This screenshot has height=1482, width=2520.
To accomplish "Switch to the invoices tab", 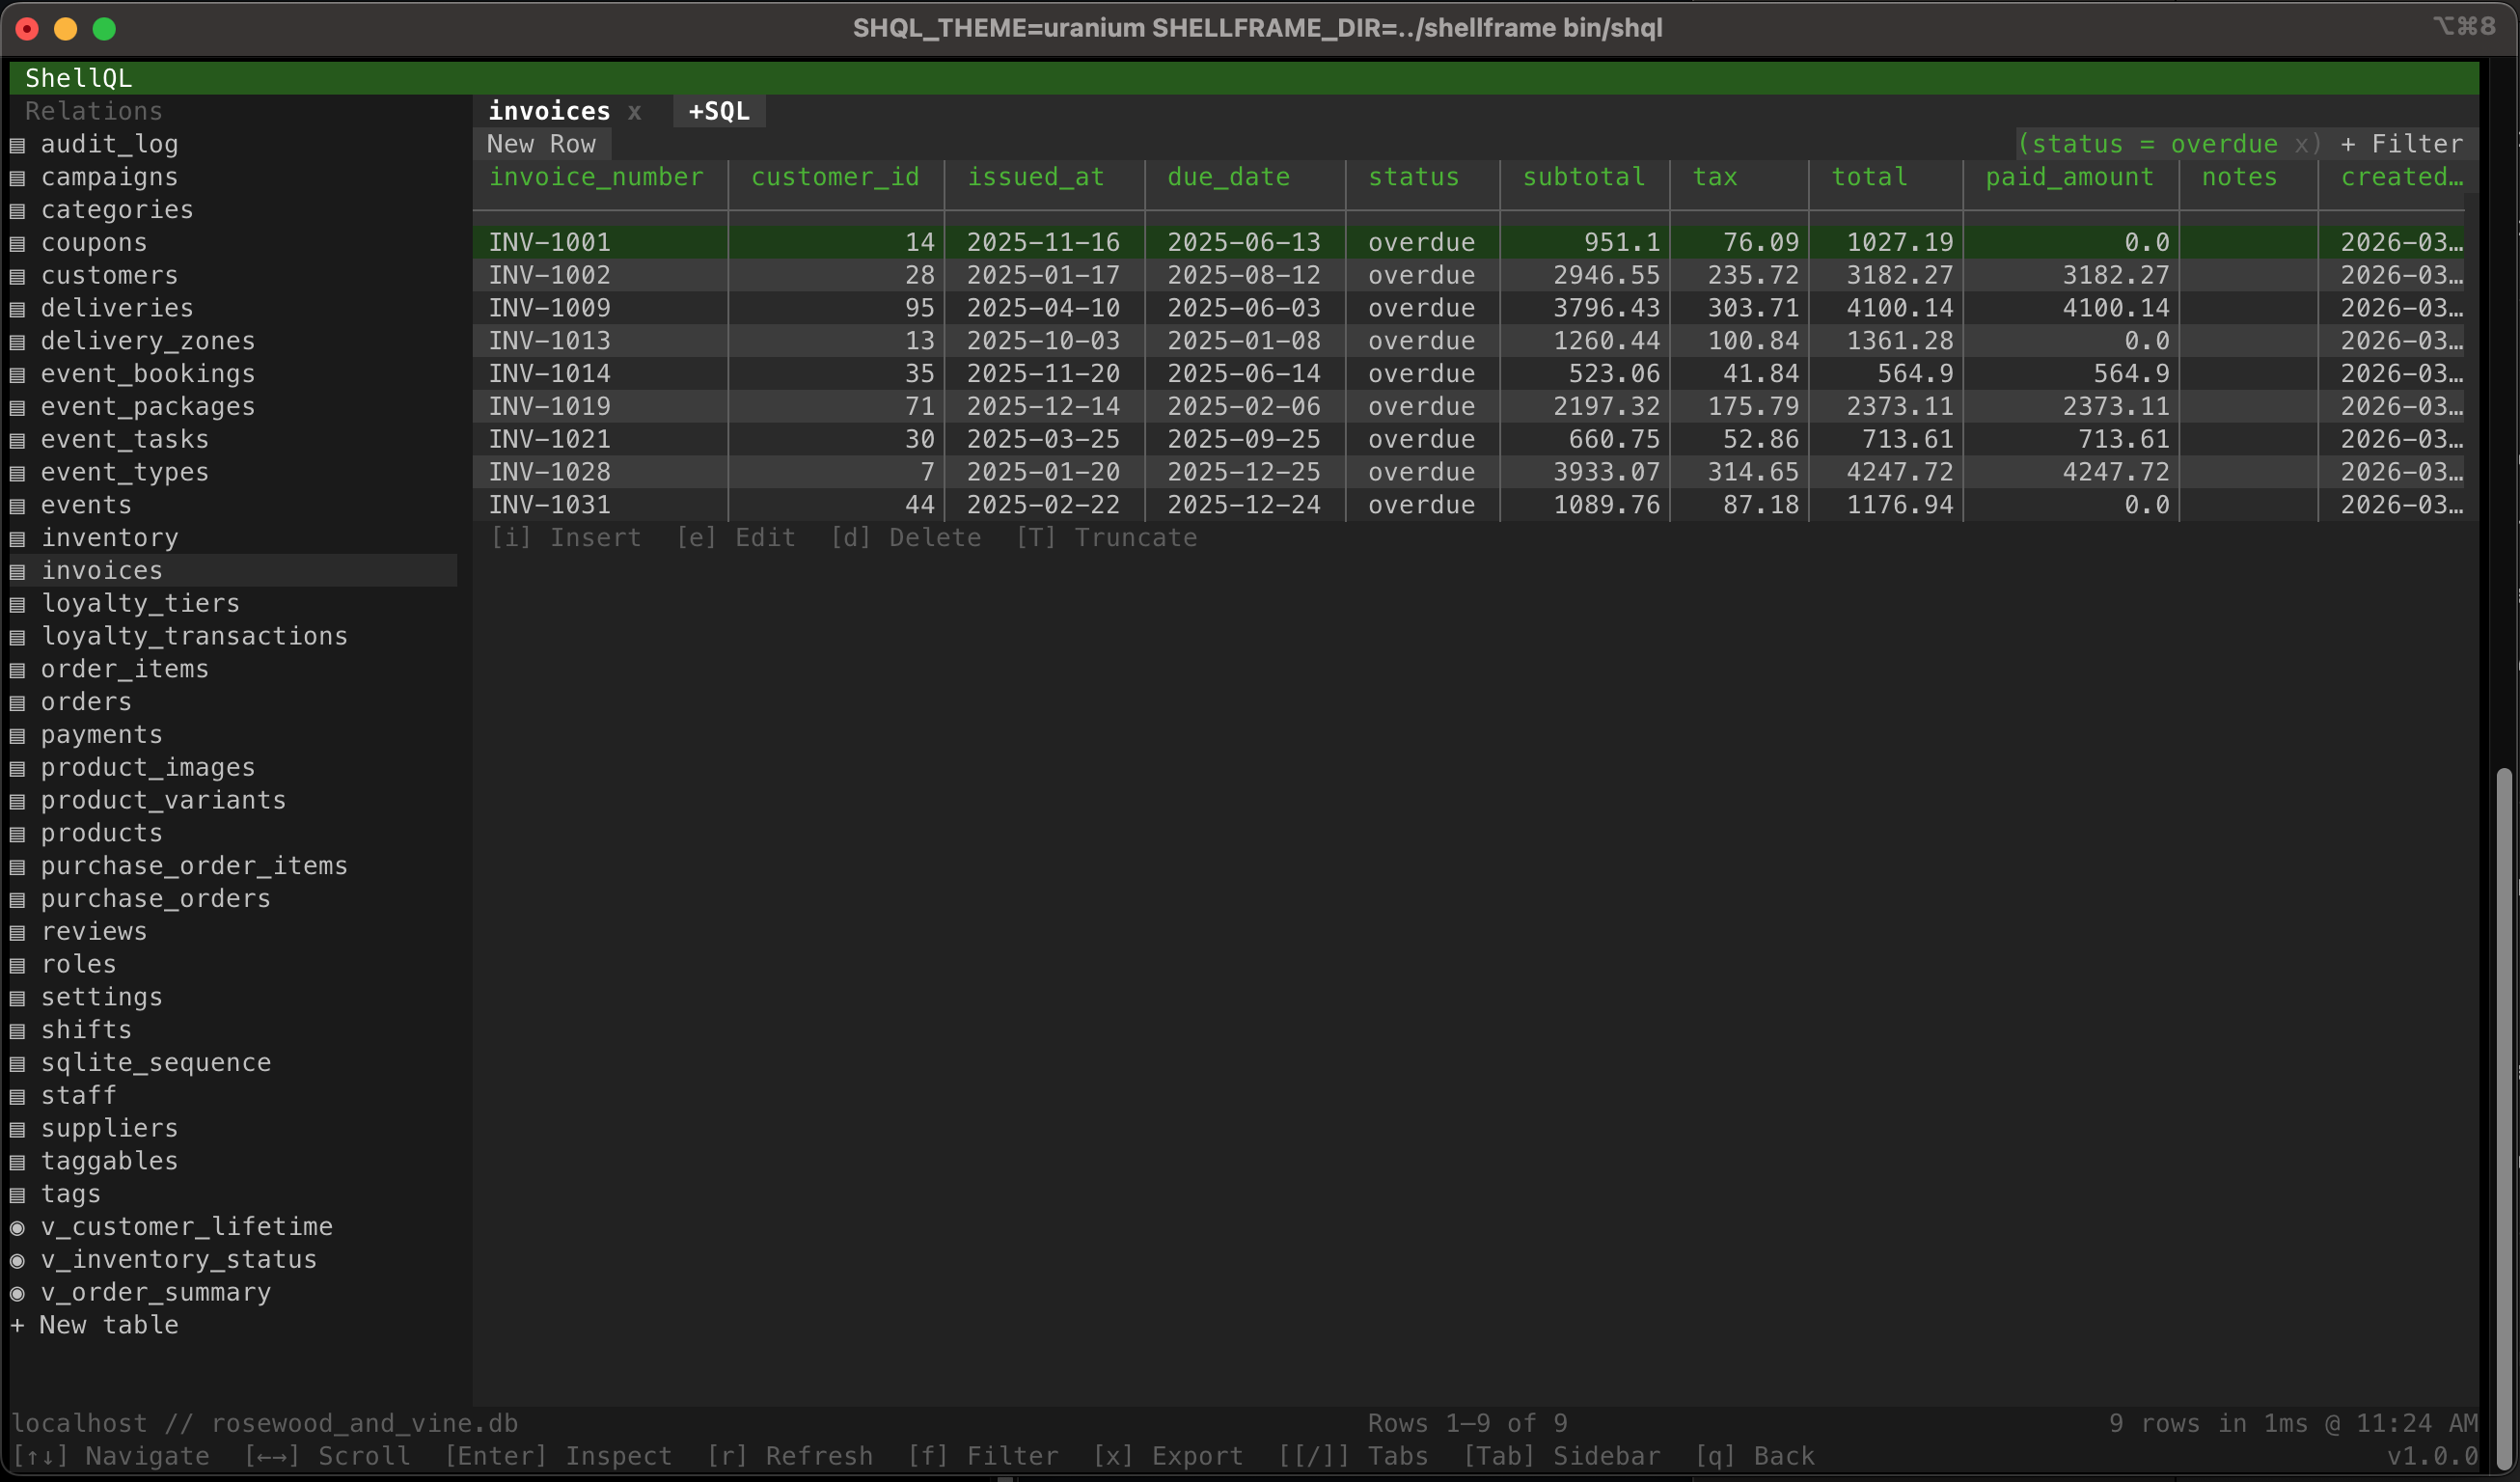I will pyautogui.click(x=549, y=111).
